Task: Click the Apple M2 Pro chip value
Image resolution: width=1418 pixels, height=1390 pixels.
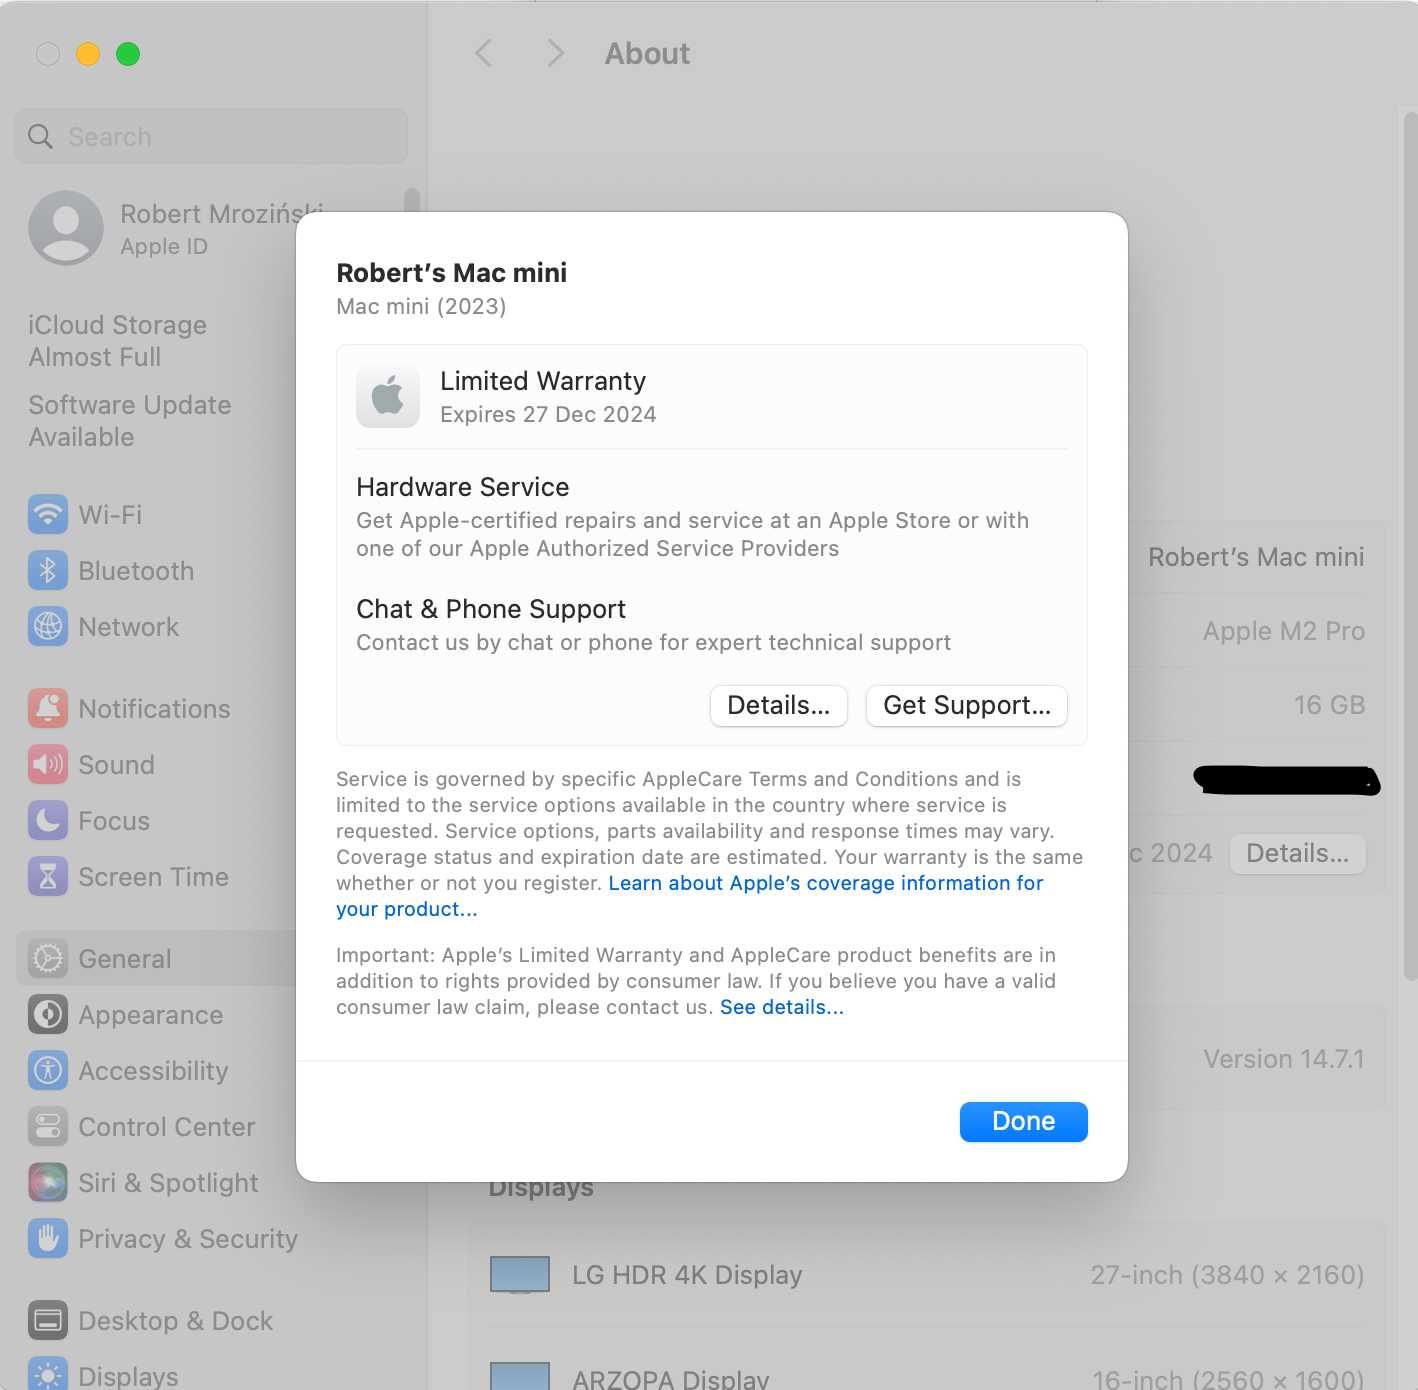Action: 1284,631
